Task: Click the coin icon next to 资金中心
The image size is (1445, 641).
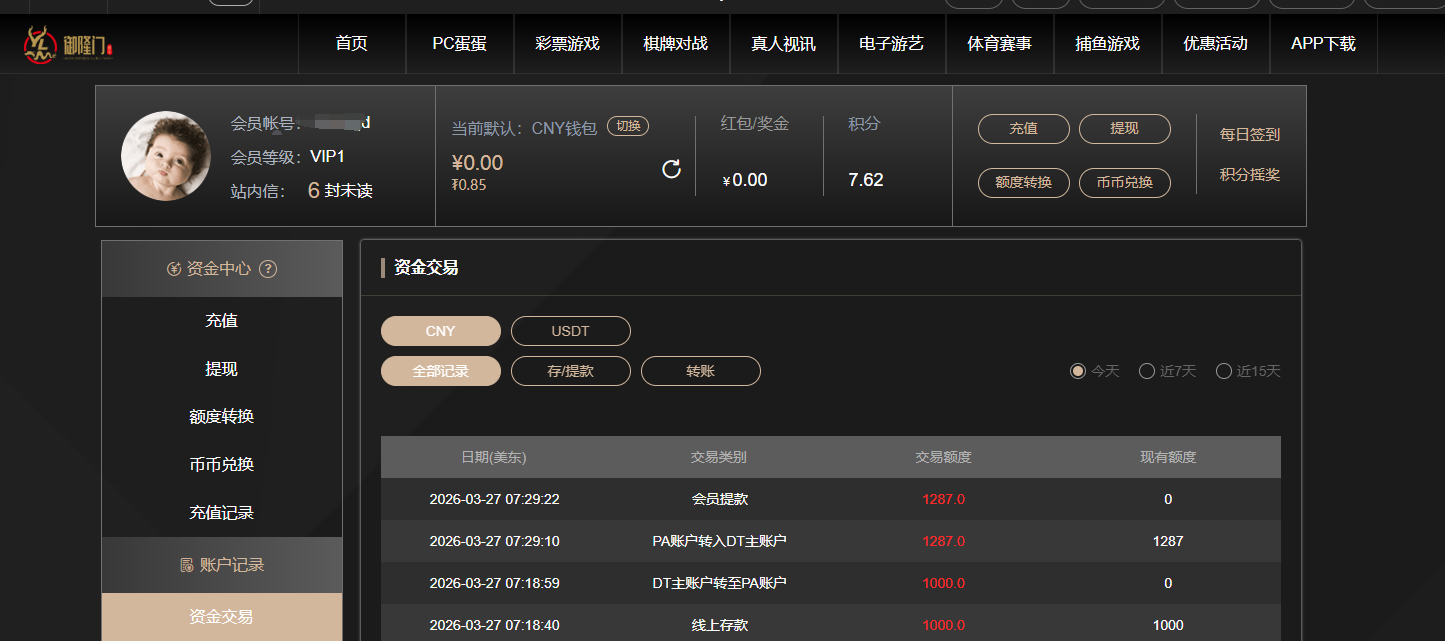Action: coord(174,269)
